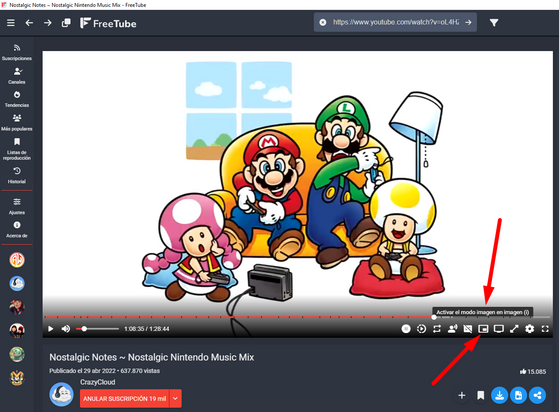Go forward with the right arrow
559x412 pixels.
[47, 23]
